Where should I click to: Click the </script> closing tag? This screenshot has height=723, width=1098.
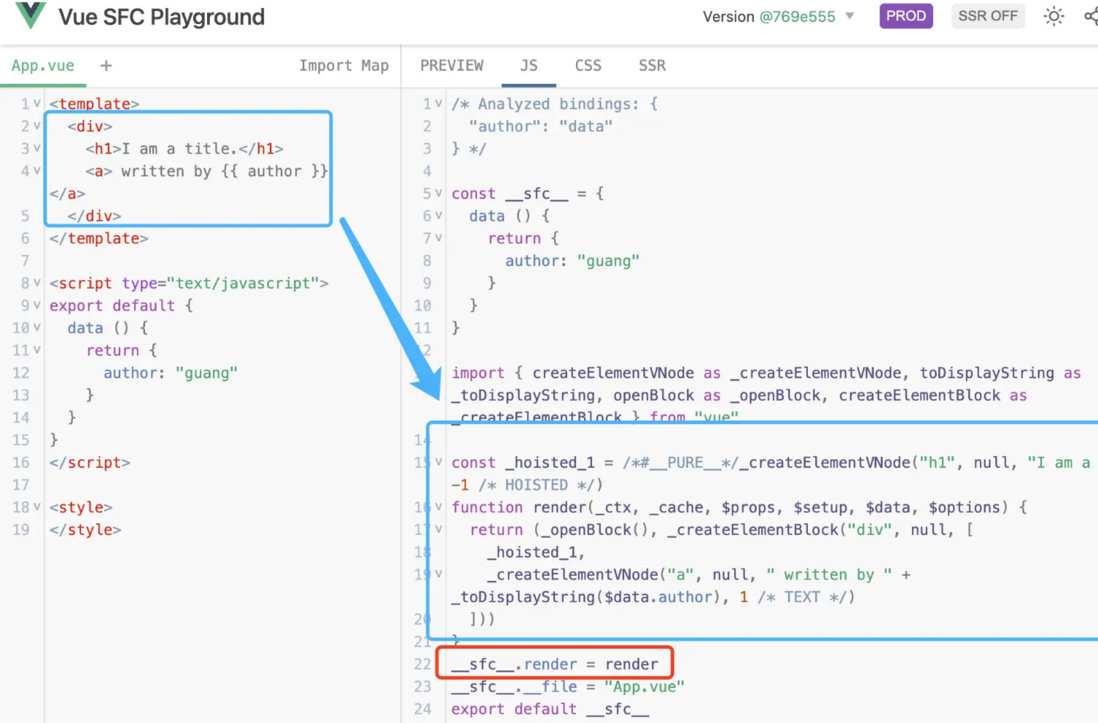tap(90, 462)
